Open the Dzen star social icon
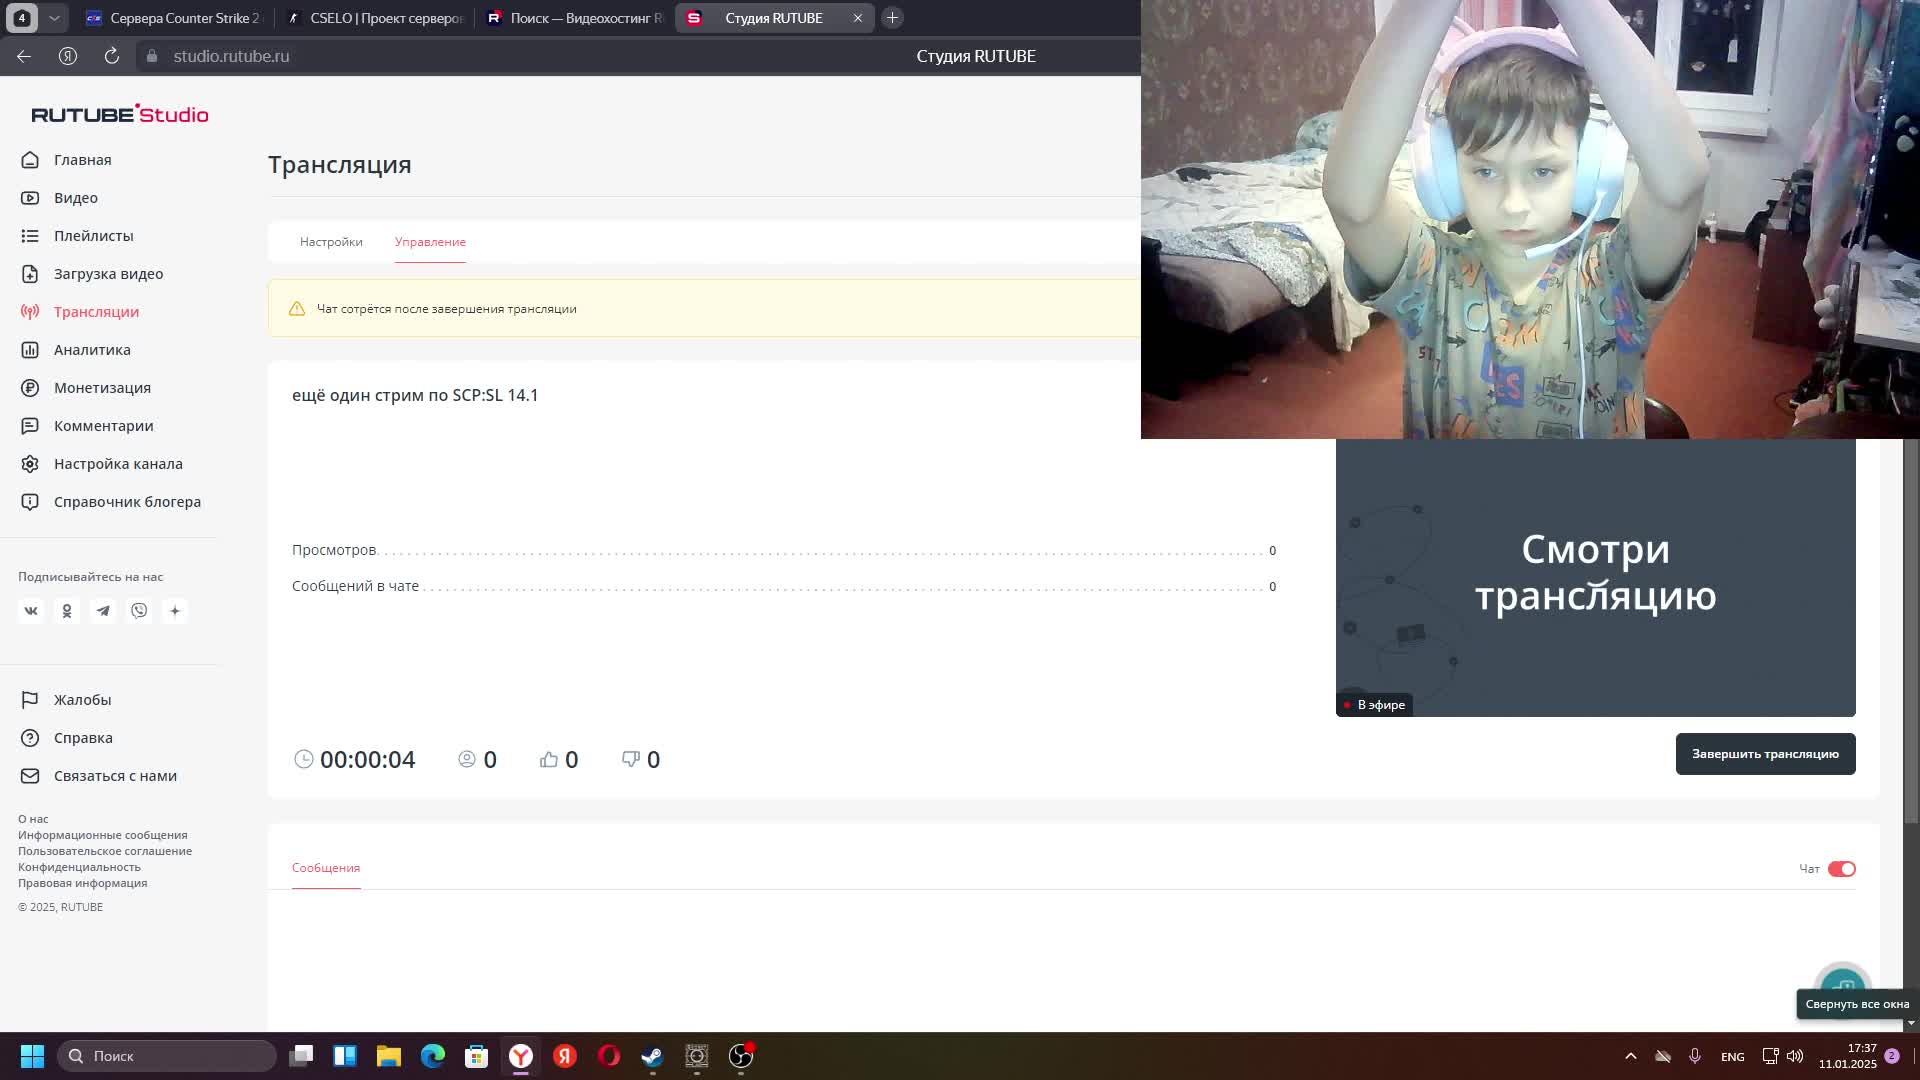 (x=175, y=611)
